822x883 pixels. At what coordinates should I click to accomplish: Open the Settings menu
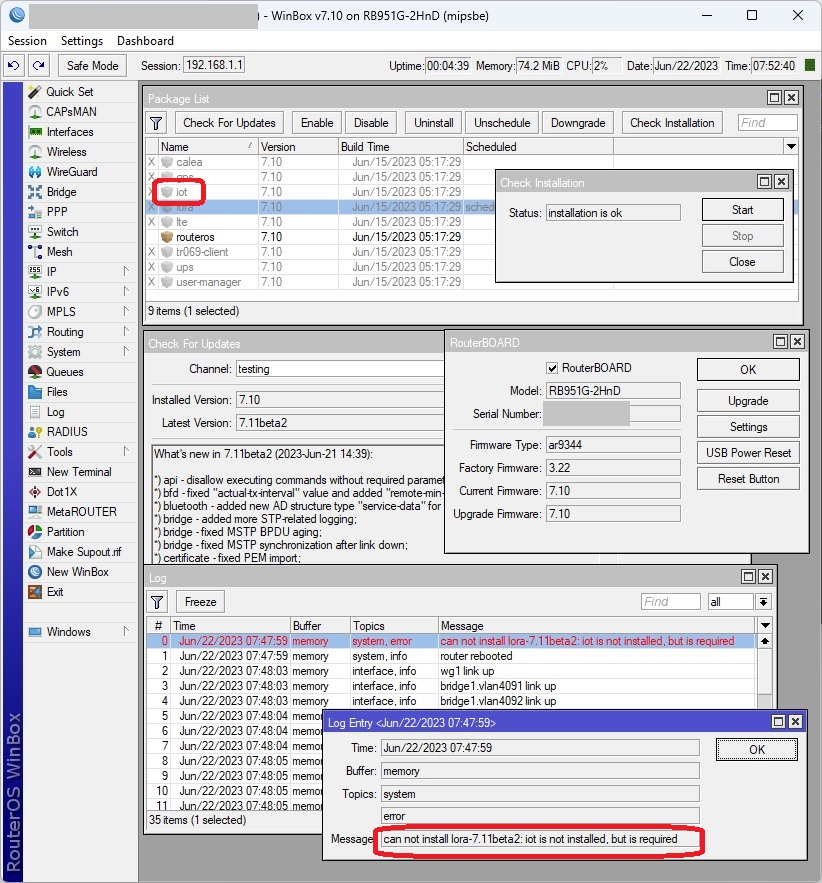82,41
